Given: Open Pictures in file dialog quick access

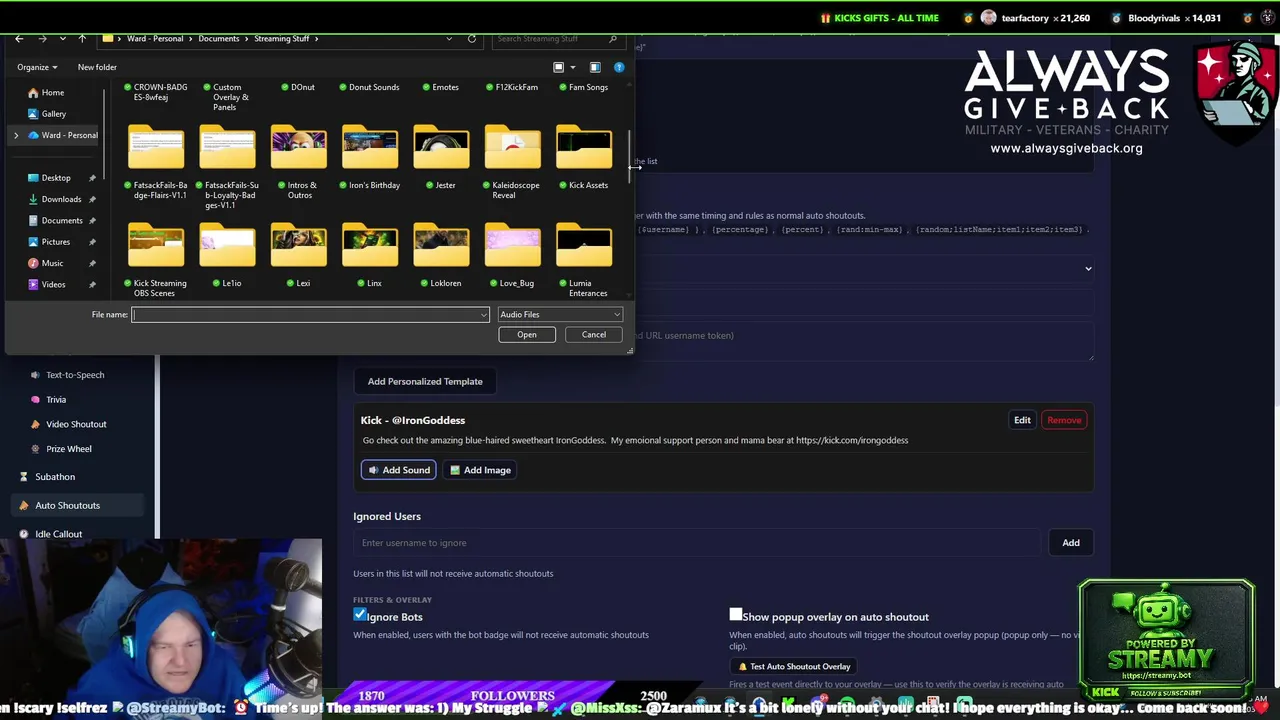Looking at the screenshot, I should [56, 242].
